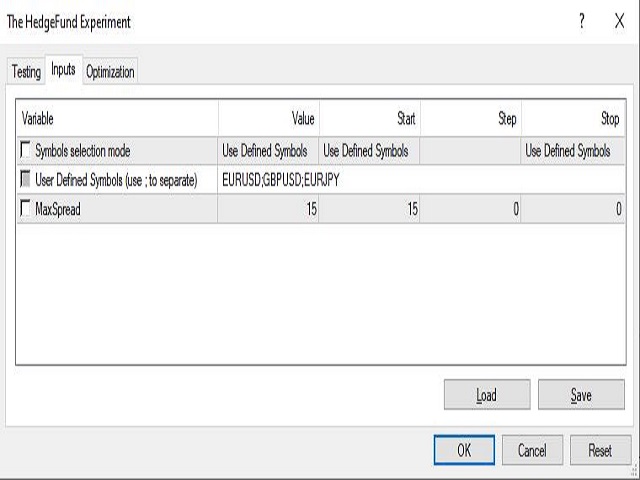Select the User Defined Symbols row label
Viewport: 640px width, 480px height.
[x=116, y=180]
